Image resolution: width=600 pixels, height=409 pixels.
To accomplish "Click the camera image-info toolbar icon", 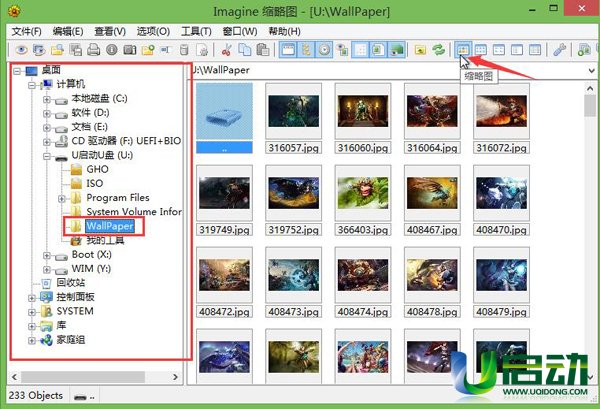I will click(x=130, y=50).
